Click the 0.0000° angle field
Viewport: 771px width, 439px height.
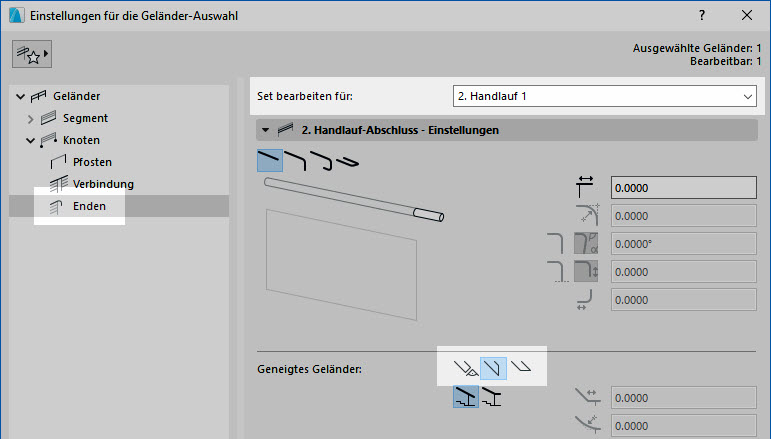coord(683,244)
